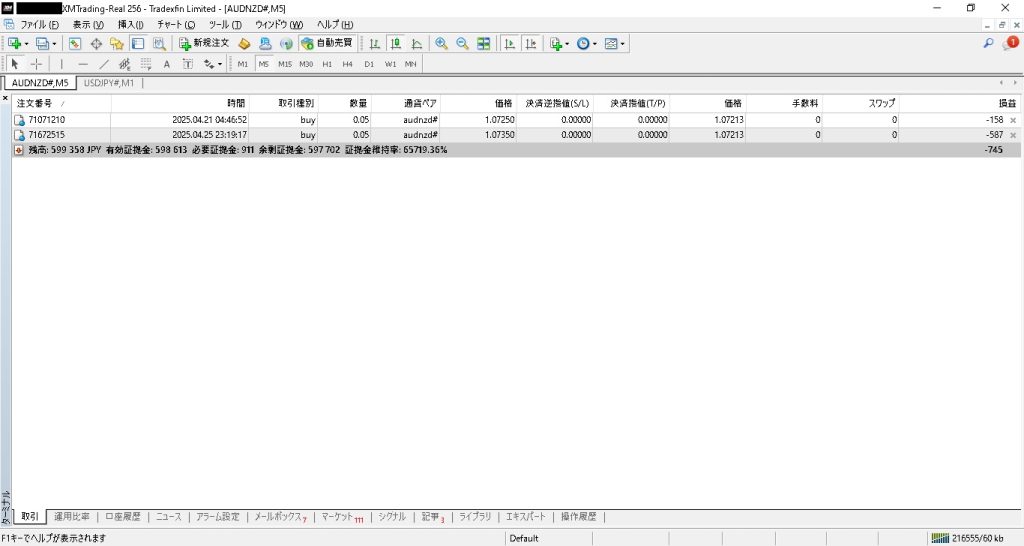Select the USDJPY#,M1 chart tab
The width and height of the screenshot is (1024, 546).
109,83
